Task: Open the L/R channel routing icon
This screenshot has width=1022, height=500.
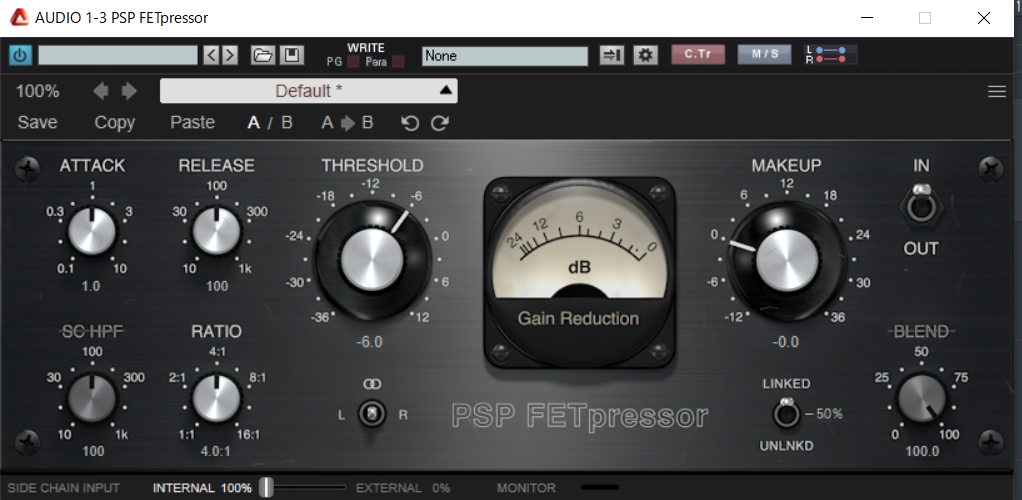Action: coord(831,55)
